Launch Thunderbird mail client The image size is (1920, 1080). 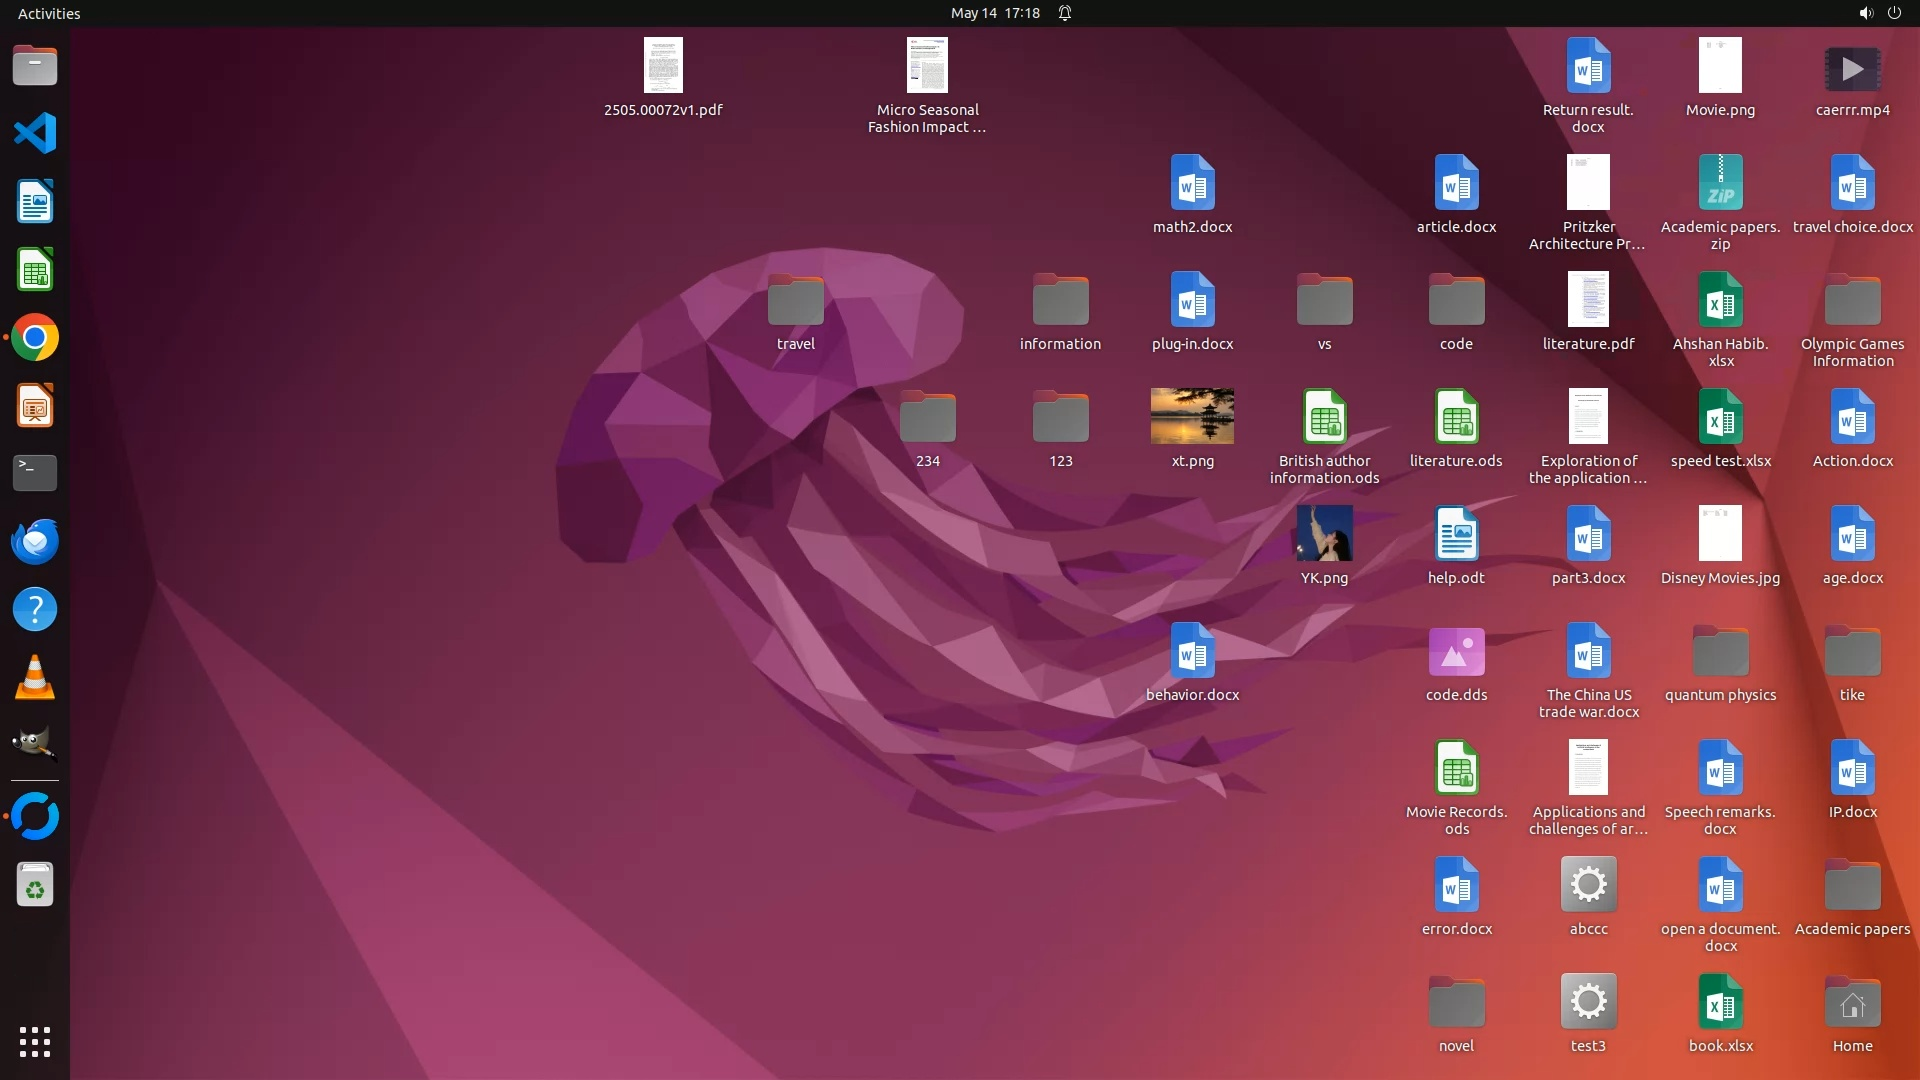pos(35,541)
